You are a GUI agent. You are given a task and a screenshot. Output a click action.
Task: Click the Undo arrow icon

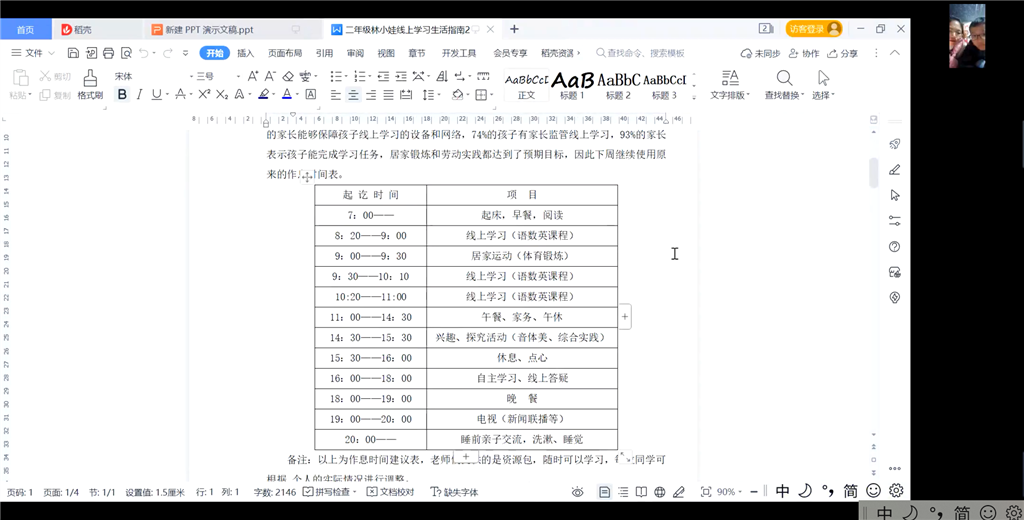(144, 53)
